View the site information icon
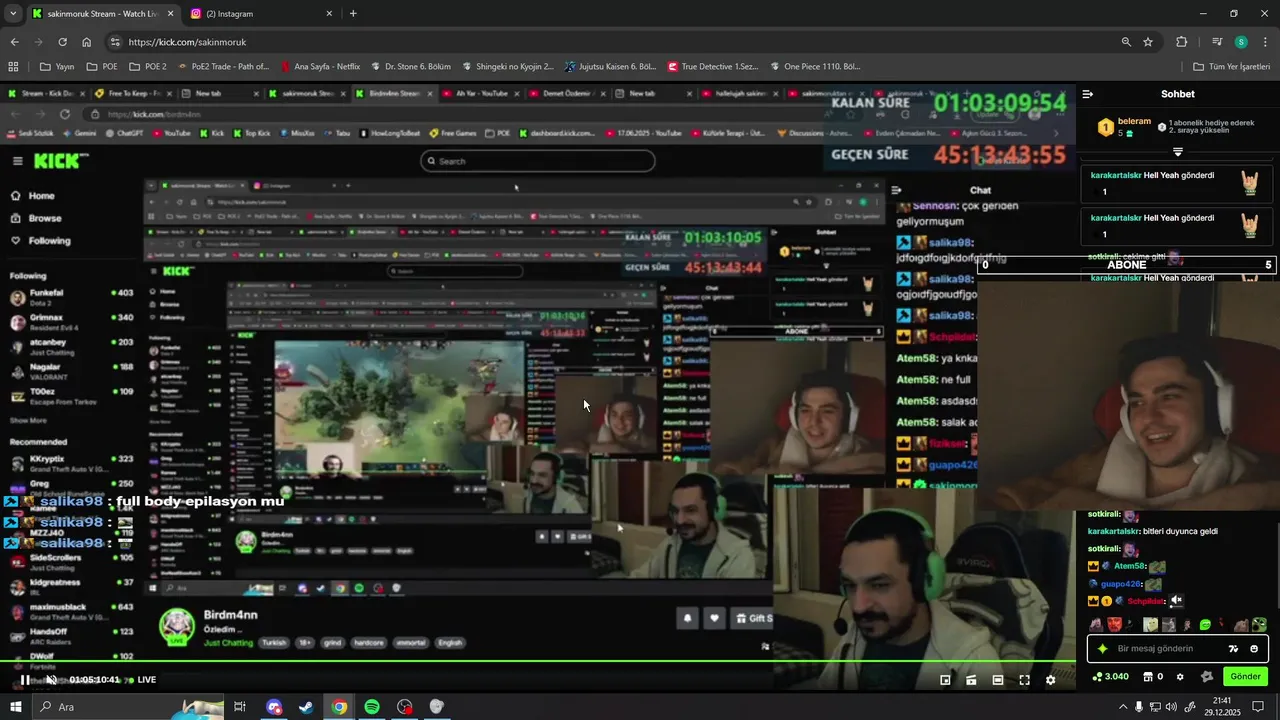This screenshot has height=720, width=1280. [115, 42]
